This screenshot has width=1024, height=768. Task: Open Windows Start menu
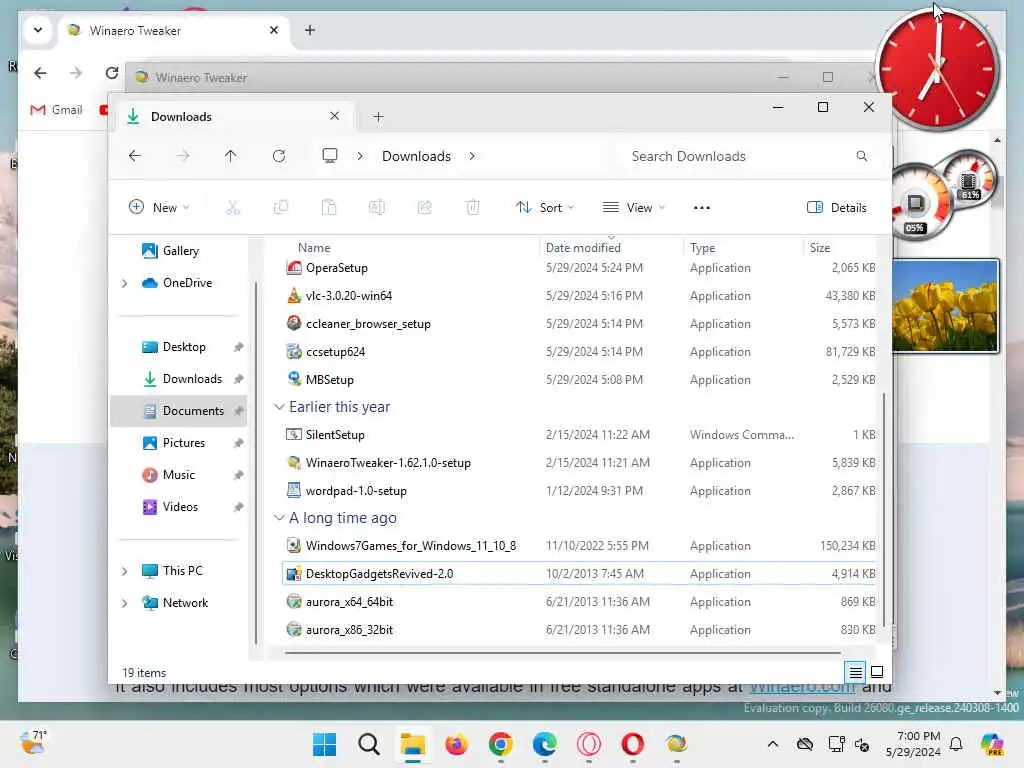(x=325, y=744)
